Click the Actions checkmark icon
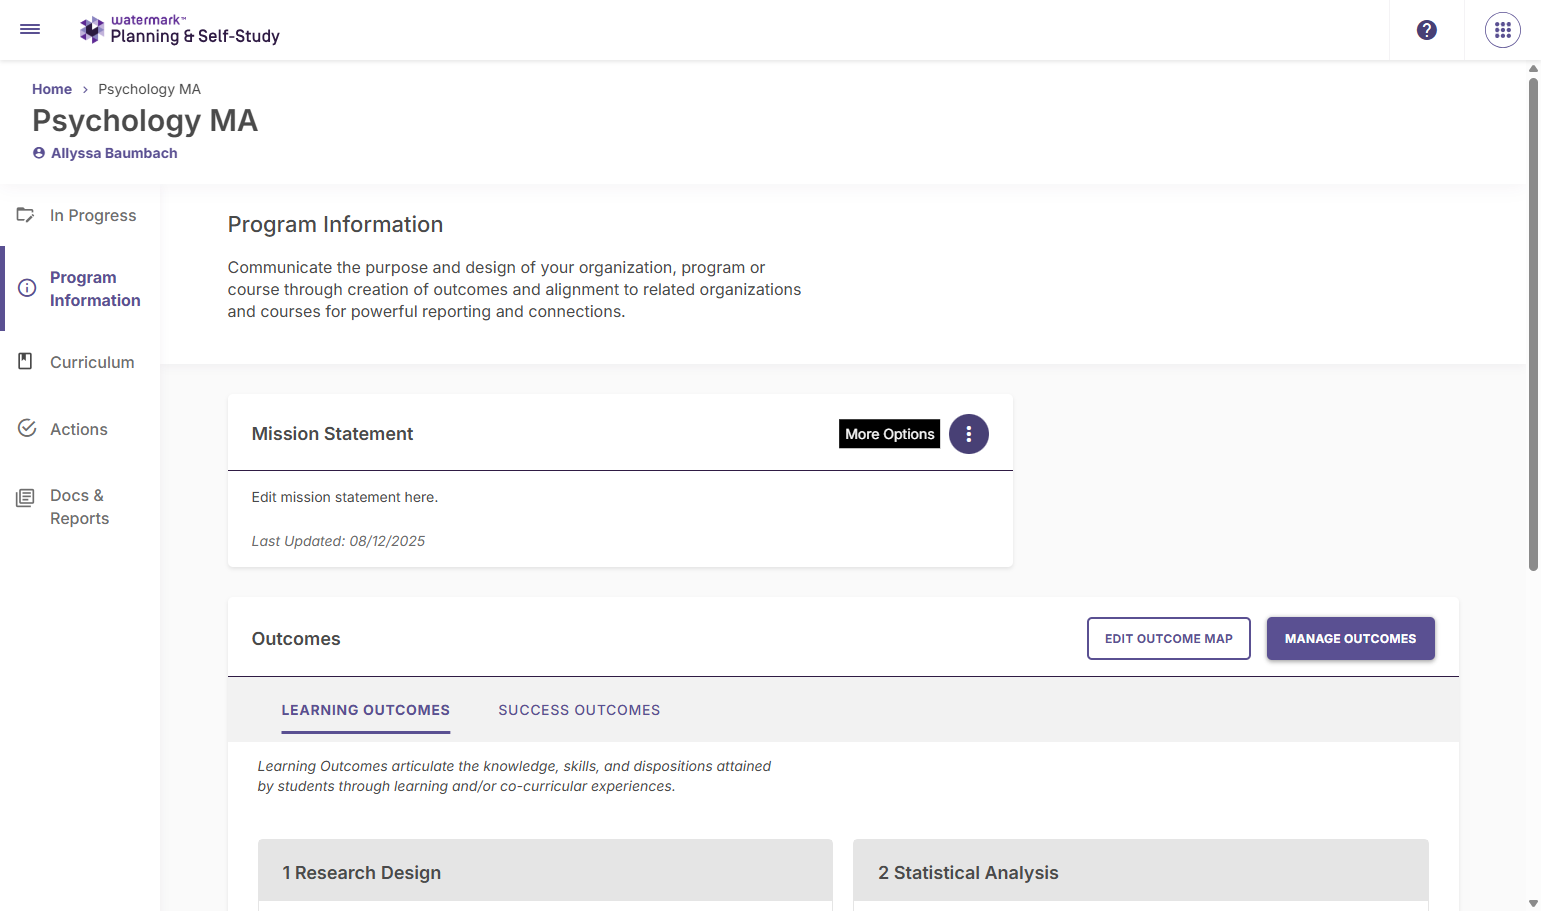The image size is (1541, 911). click(x=27, y=428)
